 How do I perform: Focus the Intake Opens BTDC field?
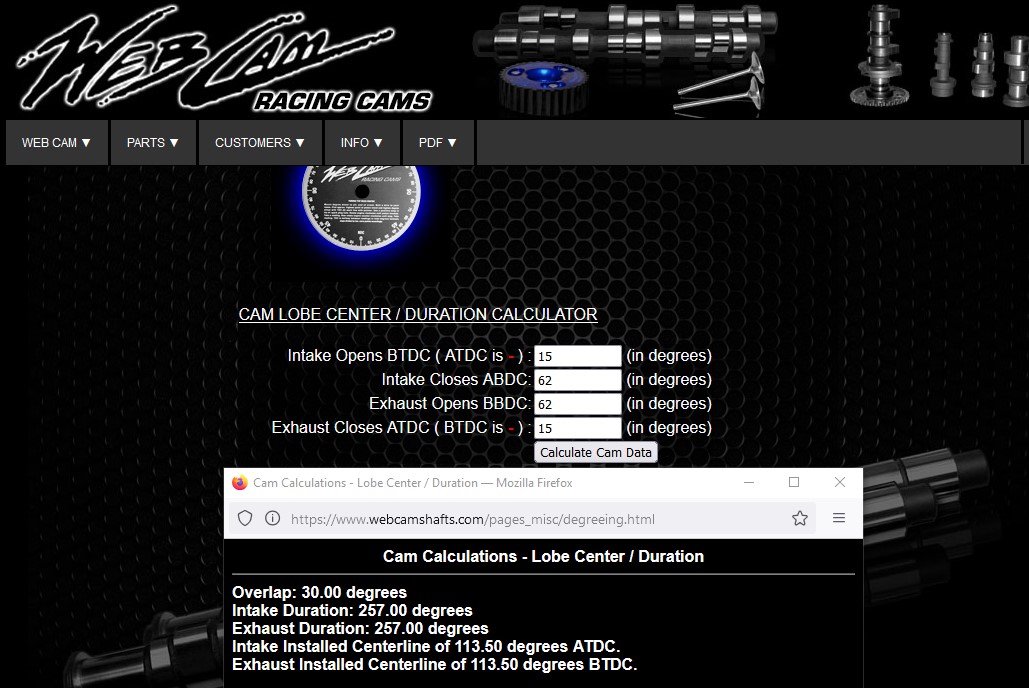(x=577, y=357)
